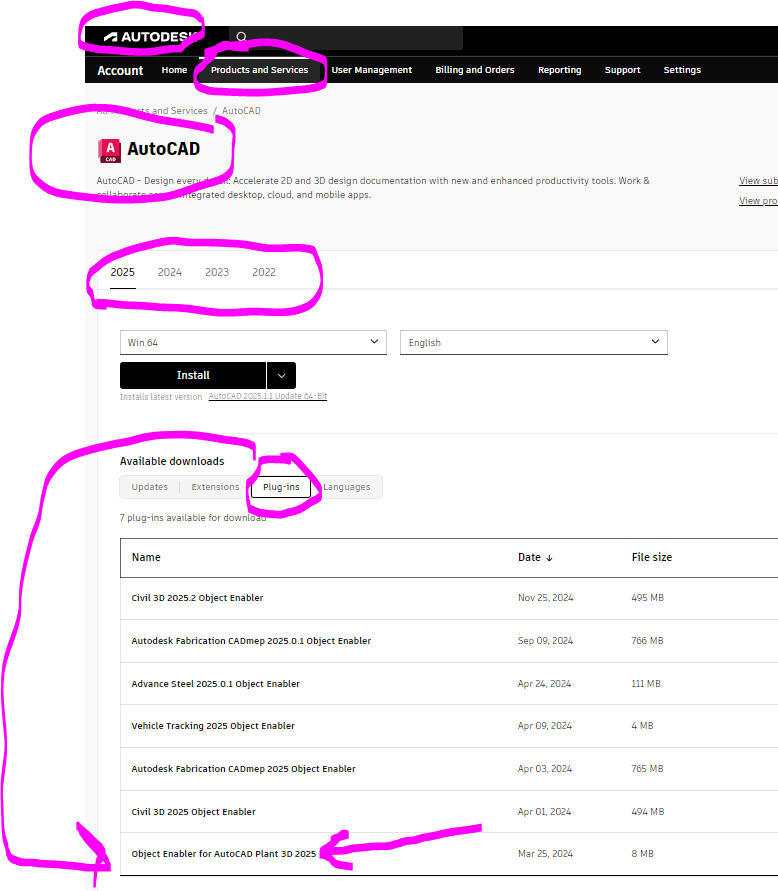Screen dimensions: 778x891
Task: Select the 2023 version tab
Action: coord(217,272)
